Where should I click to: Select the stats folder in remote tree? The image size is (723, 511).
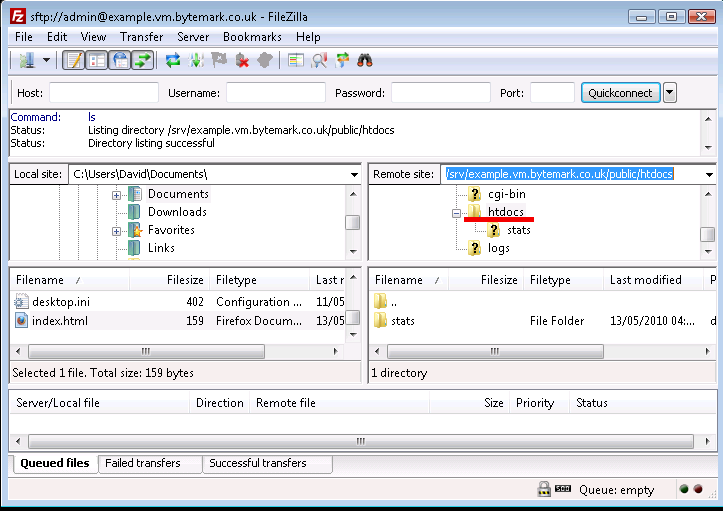(518, 230)
